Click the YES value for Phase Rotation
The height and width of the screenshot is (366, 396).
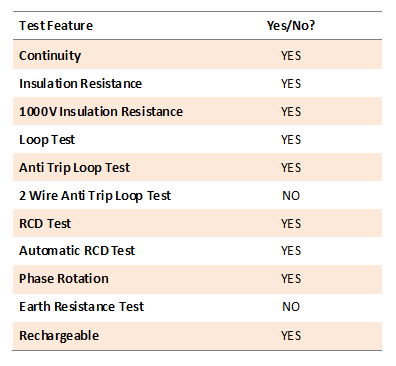coord(291,279)
